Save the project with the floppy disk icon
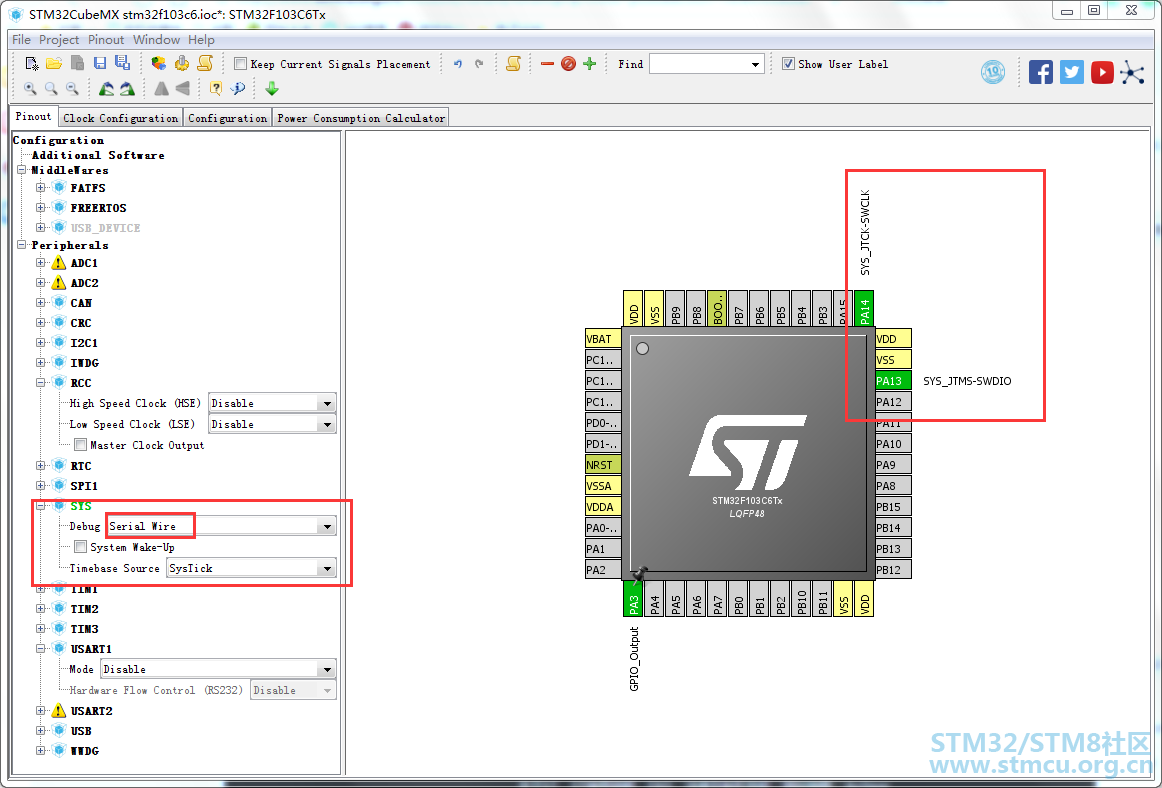The width and height of the screenshot is (1162, 788). tap(100, 64)
